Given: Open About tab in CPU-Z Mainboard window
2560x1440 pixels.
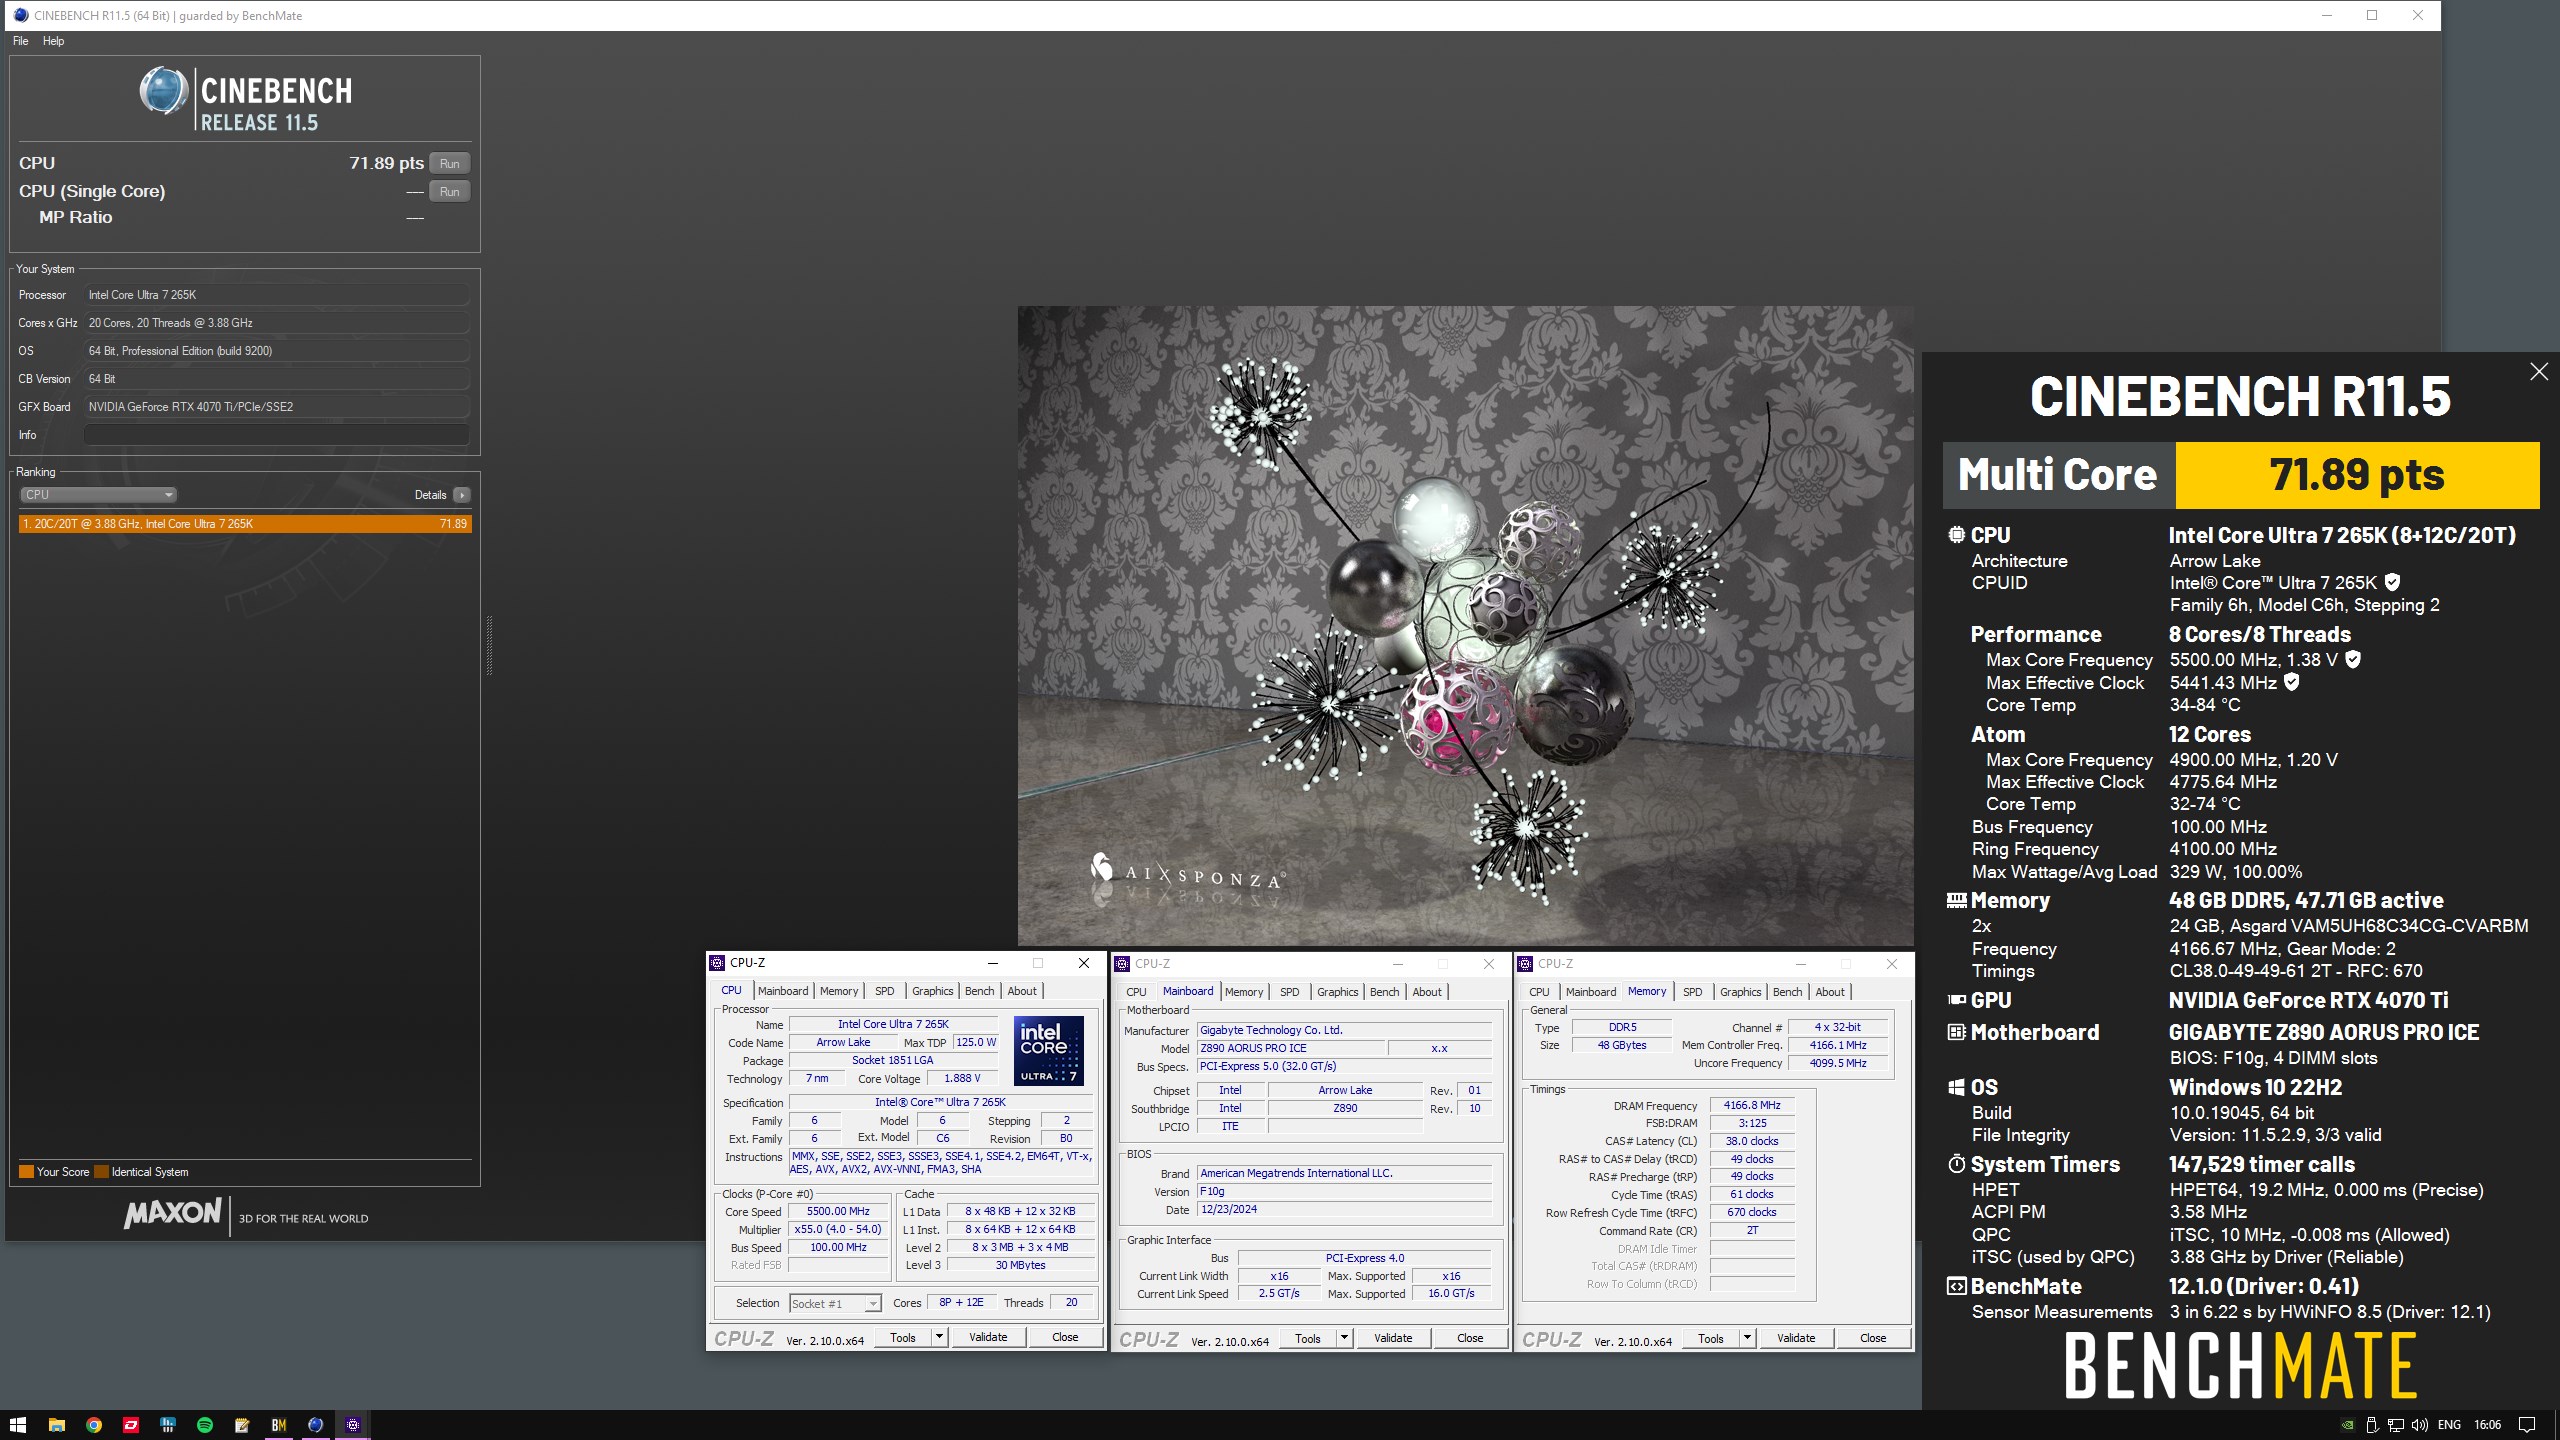Looking at the screenshot, I should pyautogui.click(x=1427, y=992).
